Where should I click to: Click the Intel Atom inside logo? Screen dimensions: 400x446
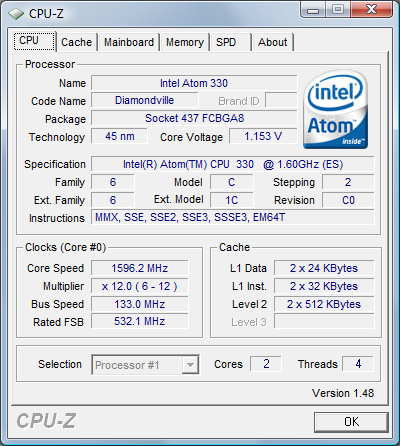(335, 109)
